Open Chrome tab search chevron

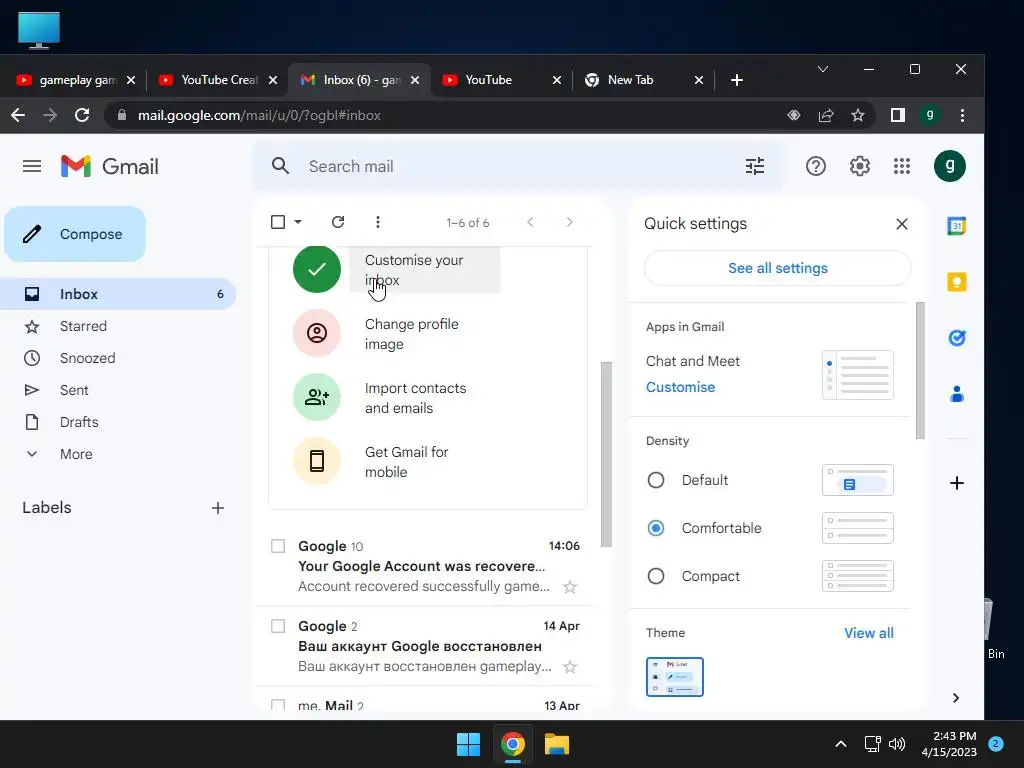(823, 69)
